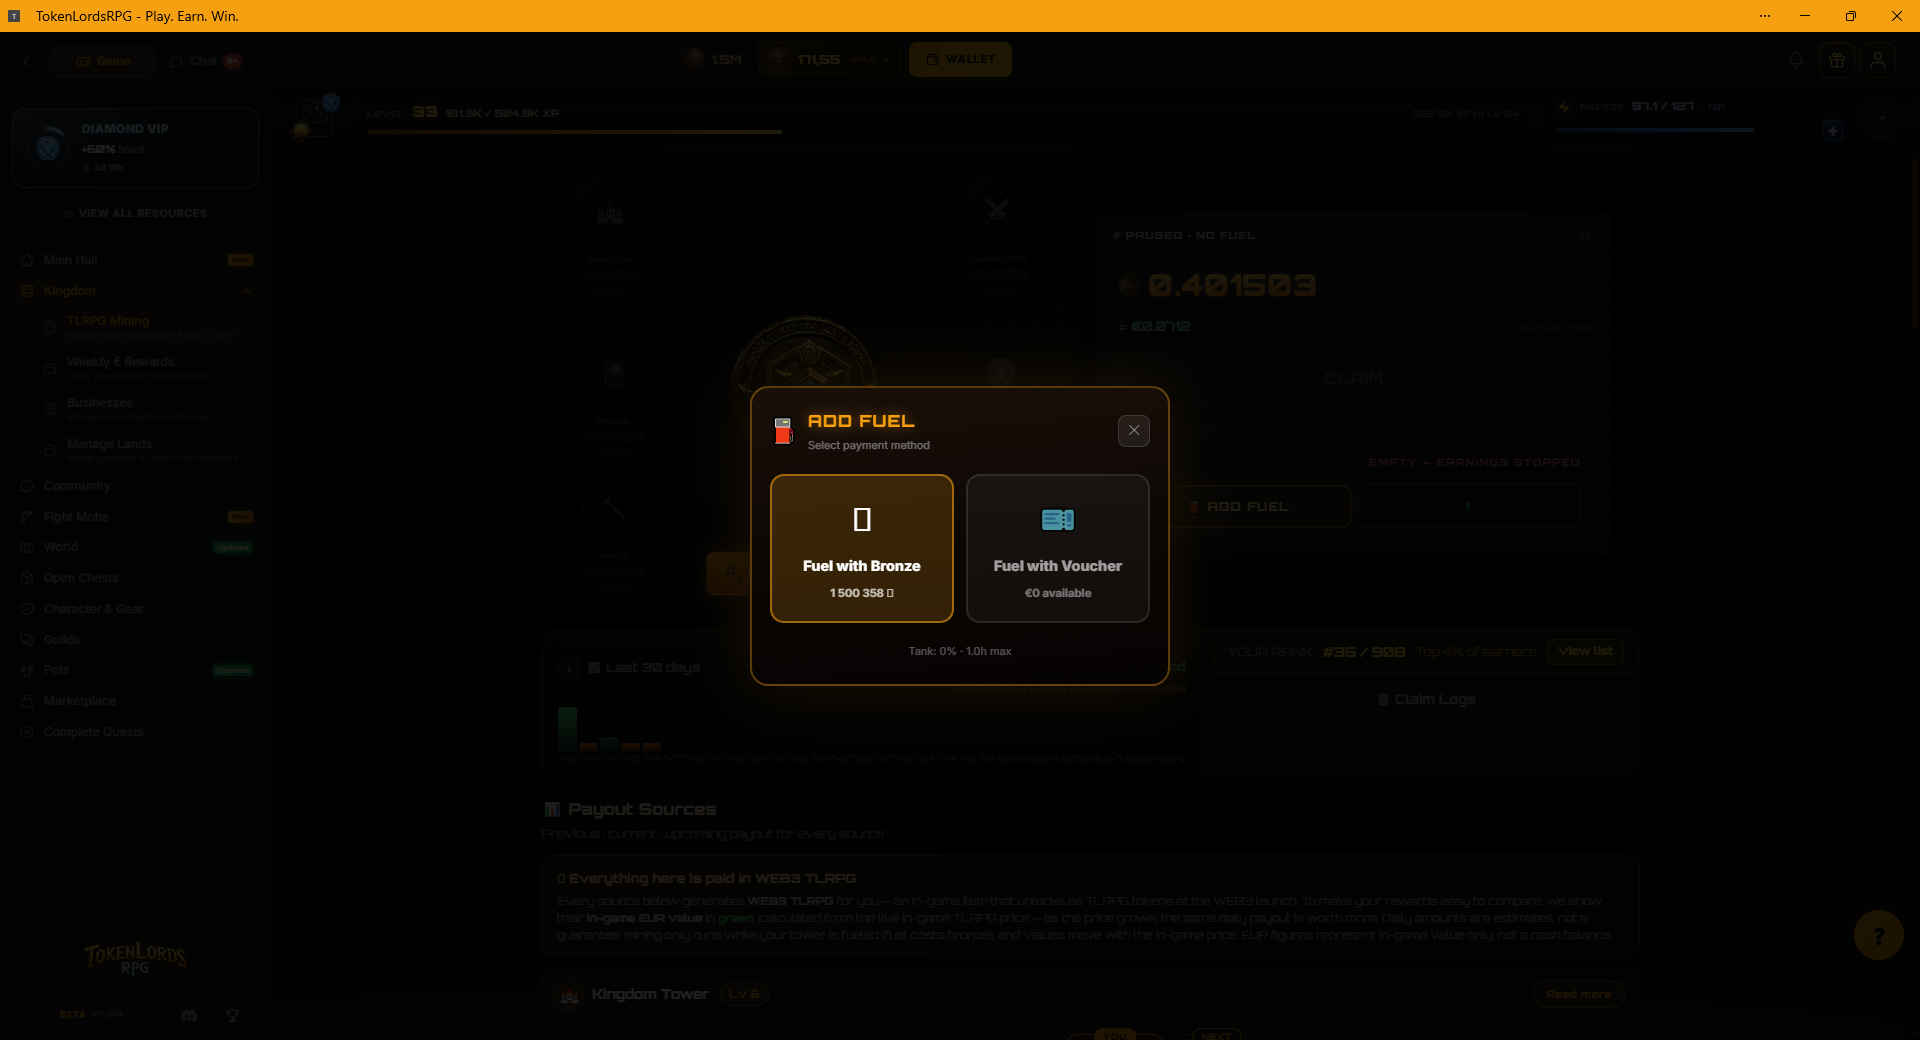The width and height of the screenshot is (1920, 1040).
Task: Click the Payout Sources heading
Action: pyautogui.click(x=642, y=809)
